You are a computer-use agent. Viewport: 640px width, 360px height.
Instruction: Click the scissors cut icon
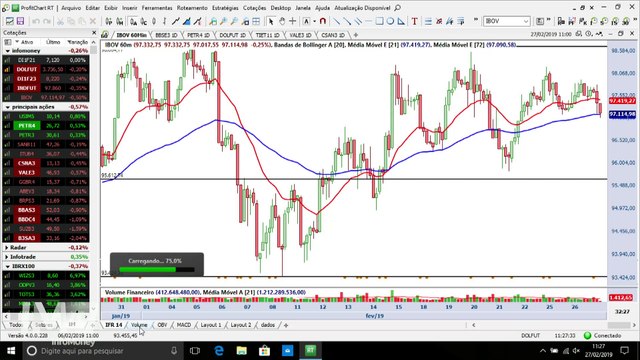pos(60,21)
